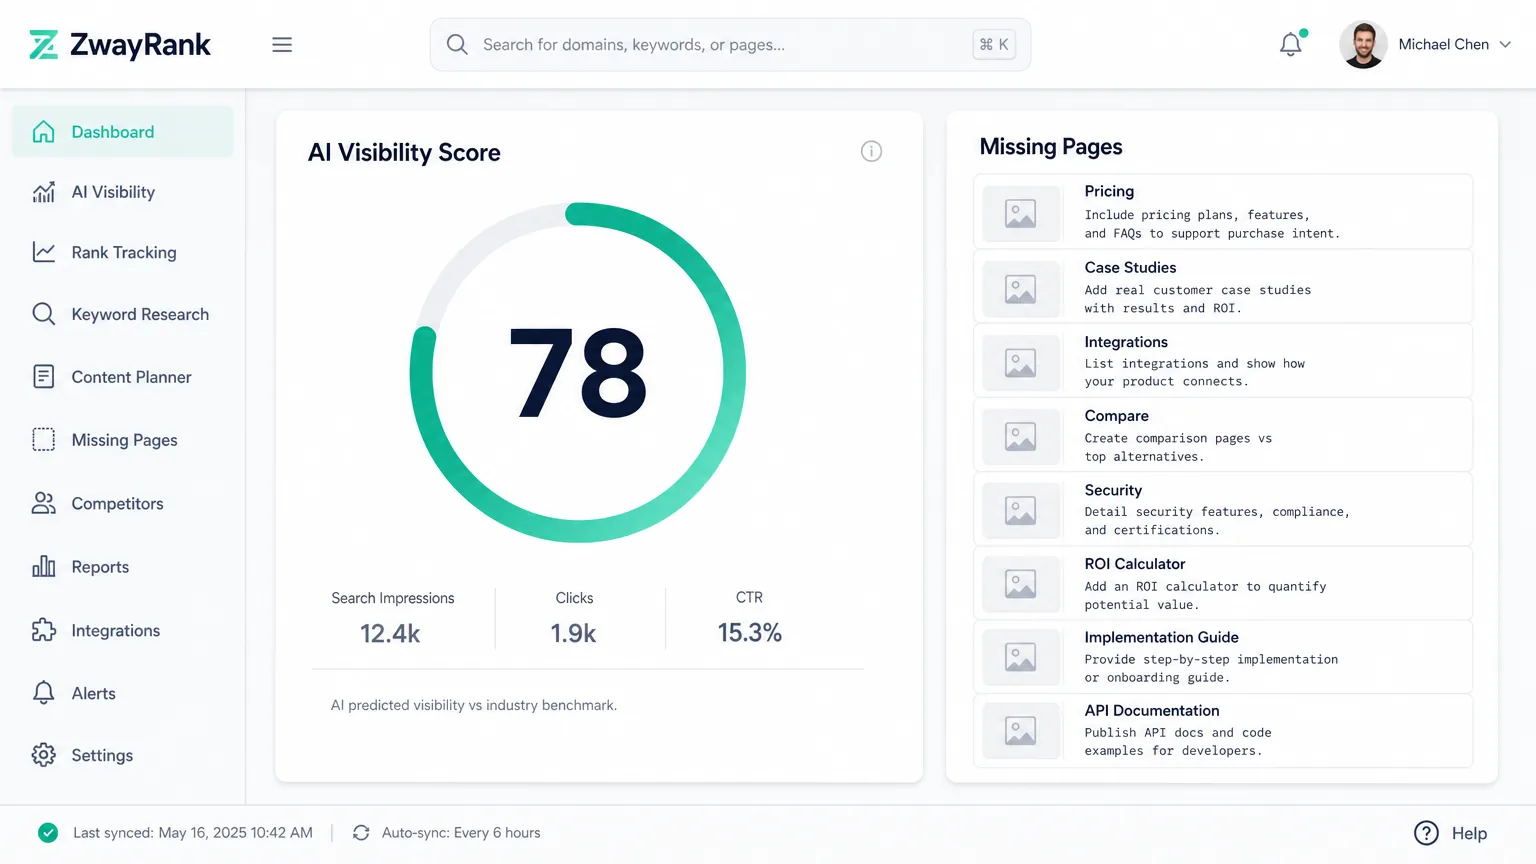Open Dashboard in the sidebar
1536x864 pixels.
coord(123,132)
